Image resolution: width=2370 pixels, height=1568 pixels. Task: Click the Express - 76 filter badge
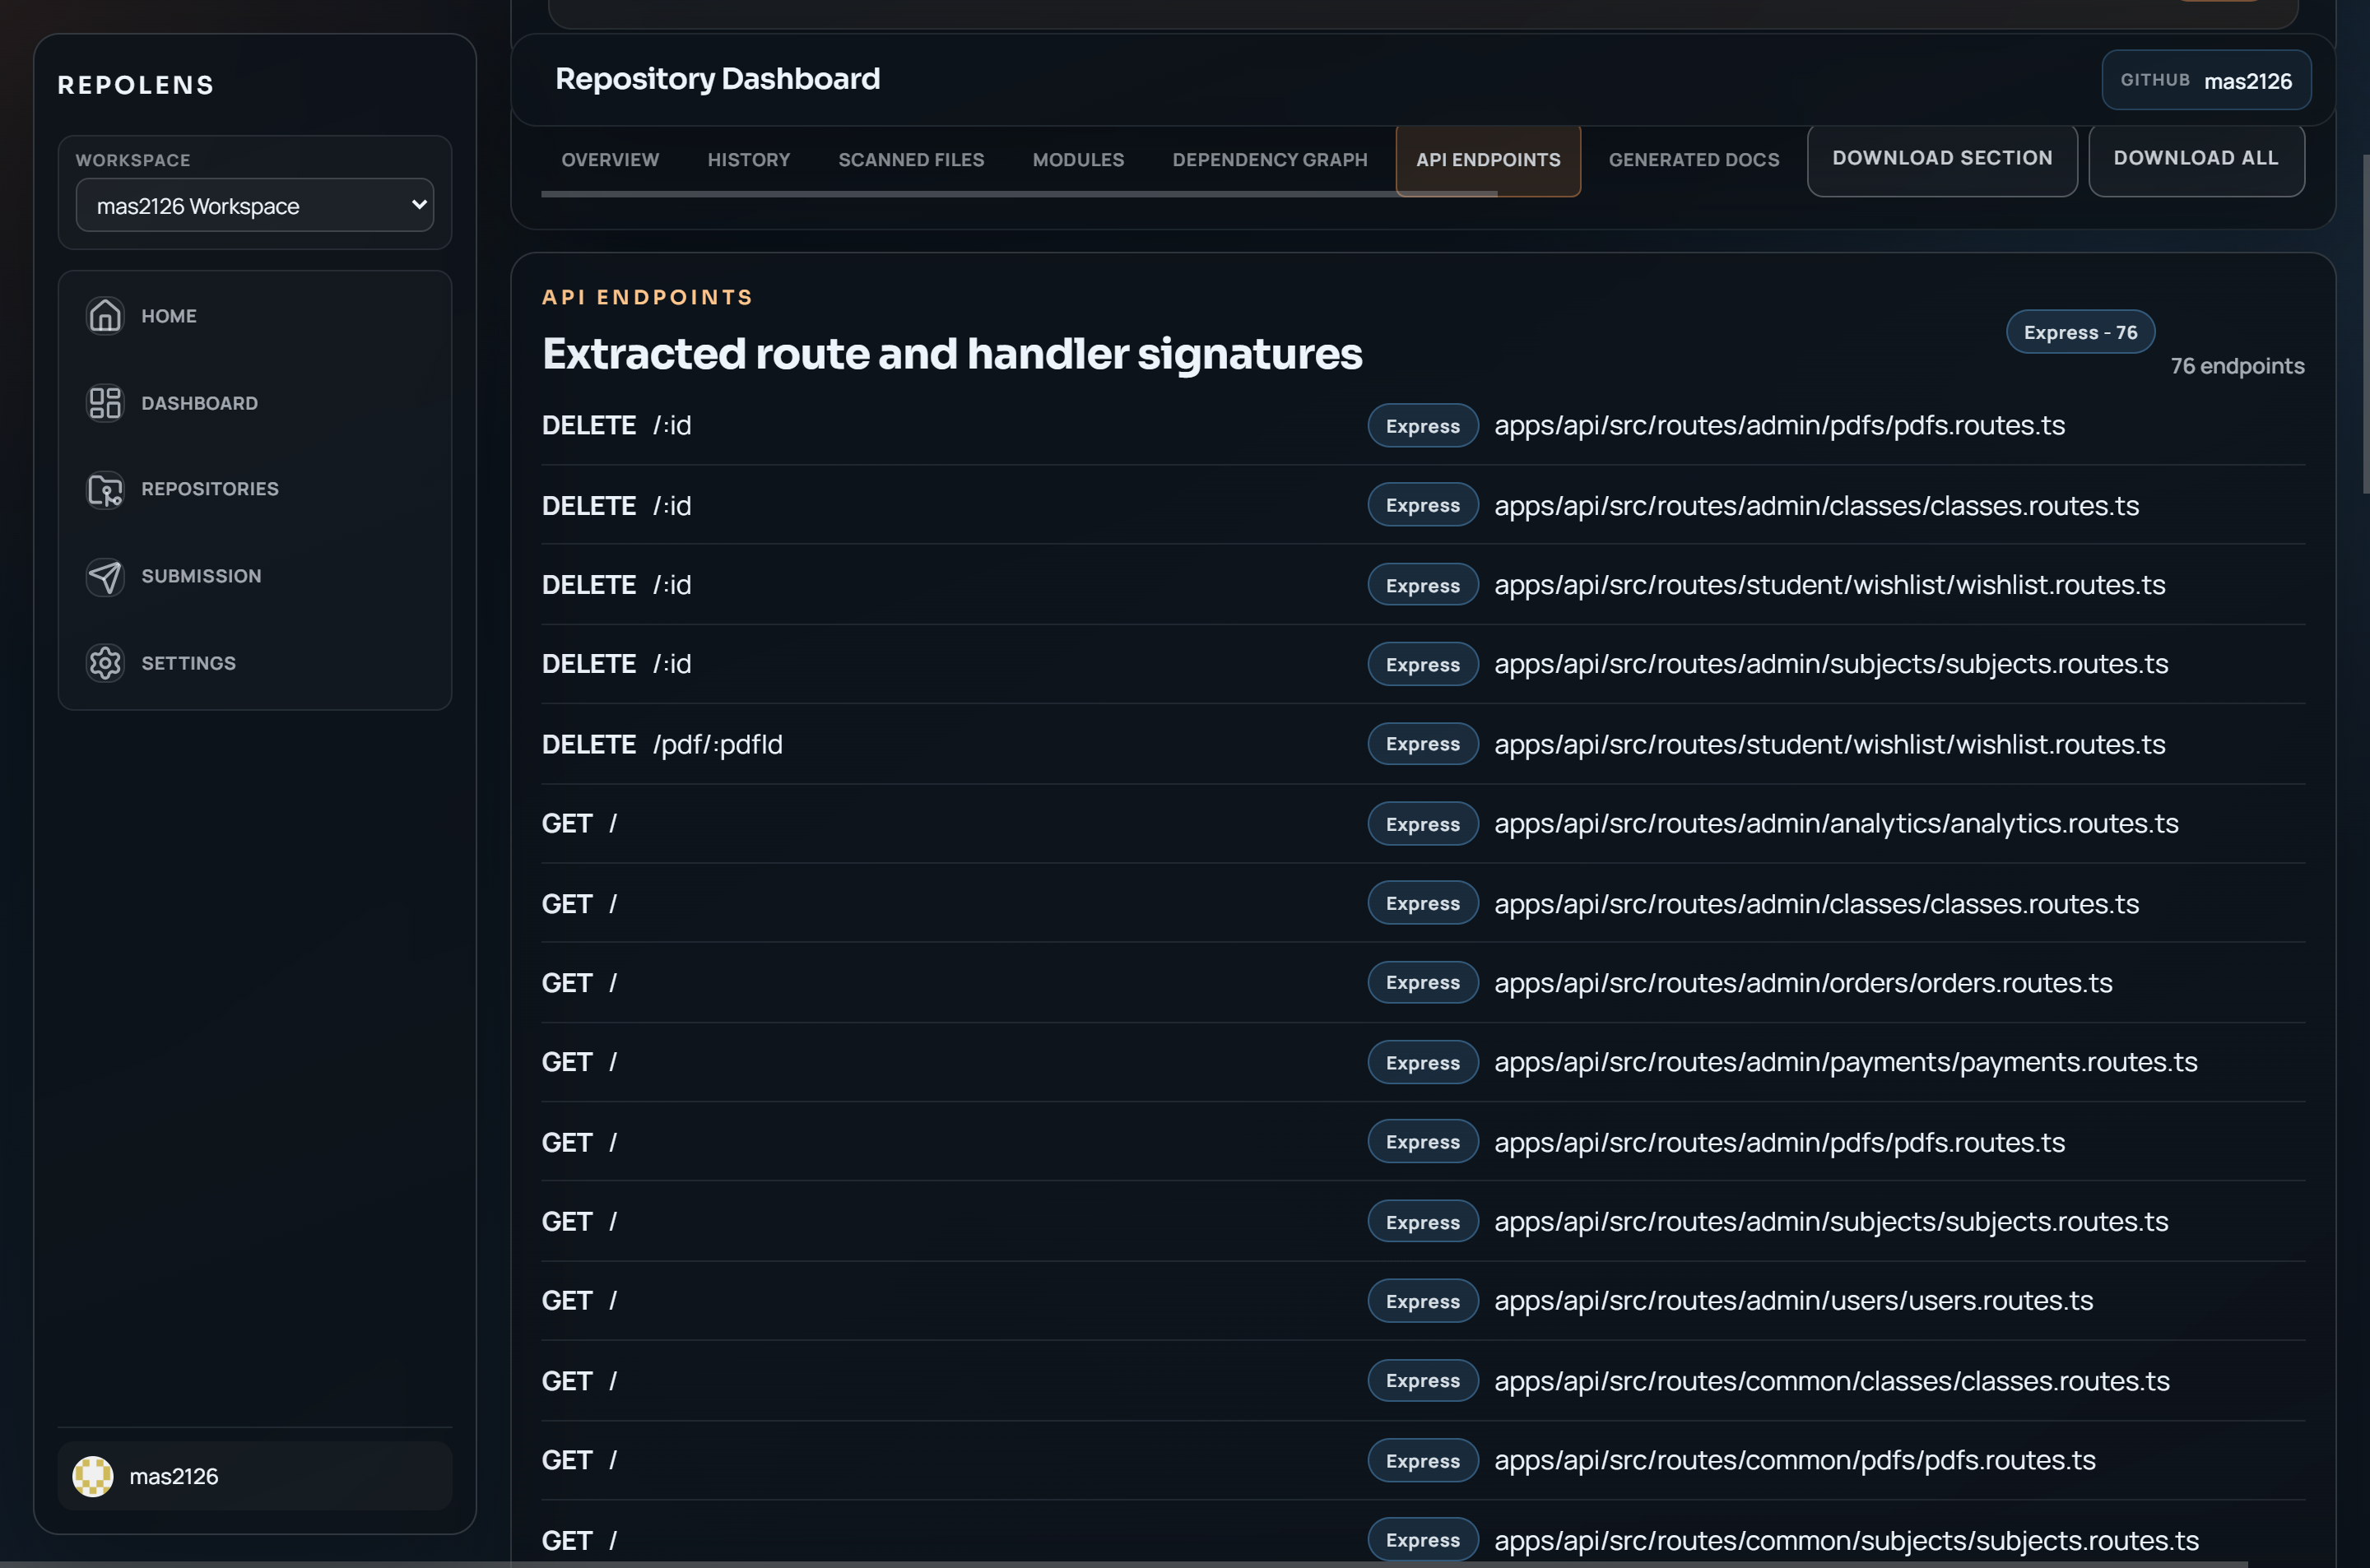[x=2080, y=332]
